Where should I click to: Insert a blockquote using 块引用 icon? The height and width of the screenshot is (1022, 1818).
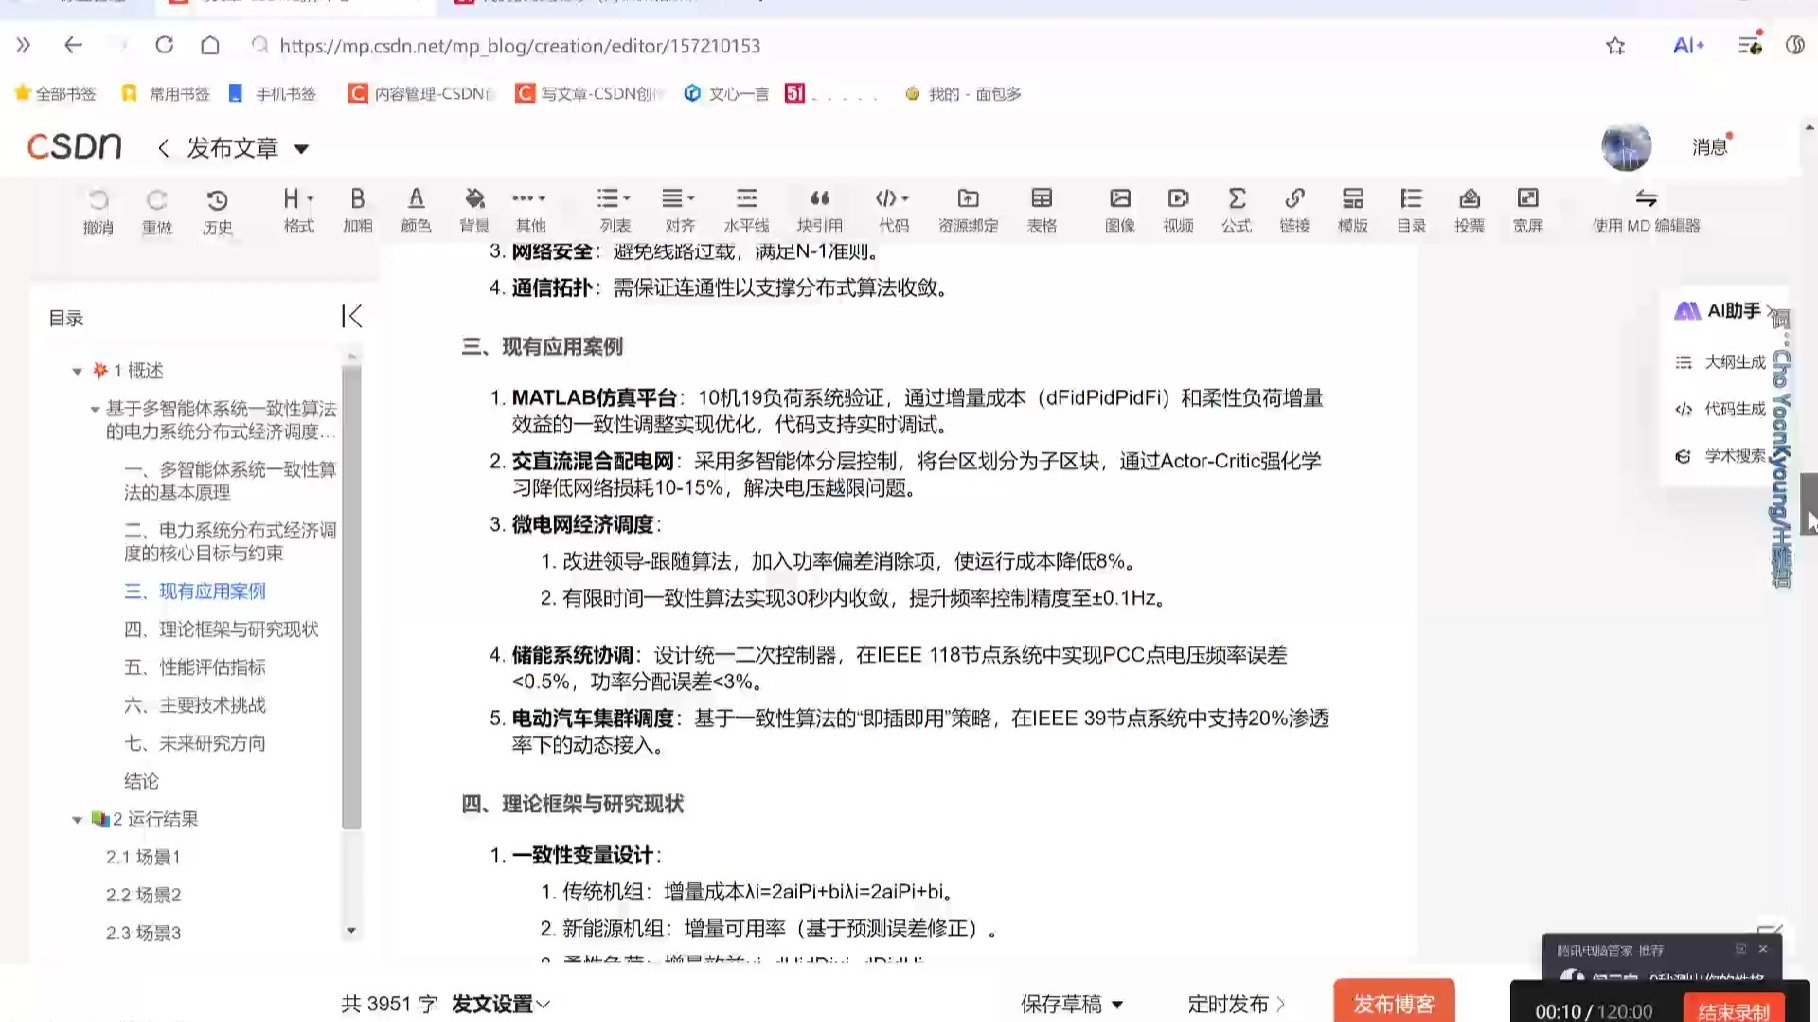click(820, 208)
